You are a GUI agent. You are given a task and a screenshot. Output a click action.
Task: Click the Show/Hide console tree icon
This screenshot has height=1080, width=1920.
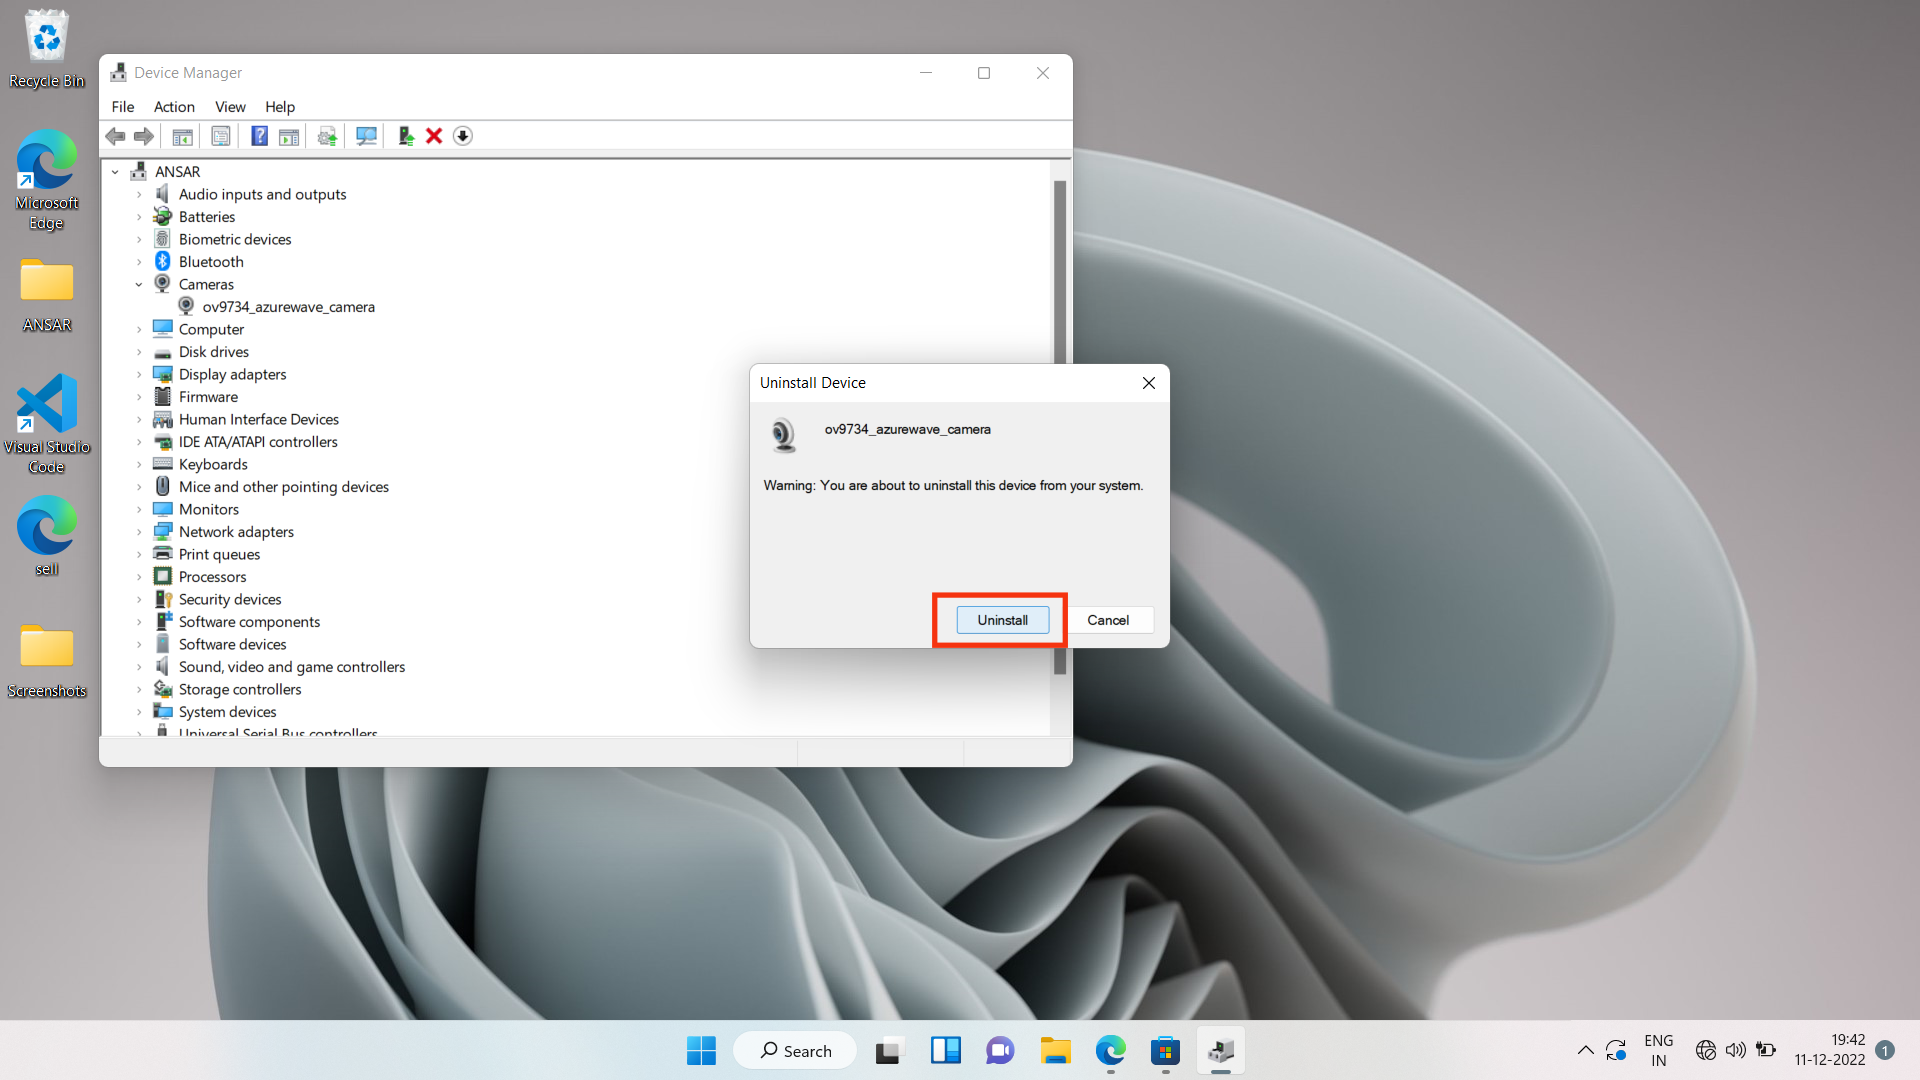182,136
